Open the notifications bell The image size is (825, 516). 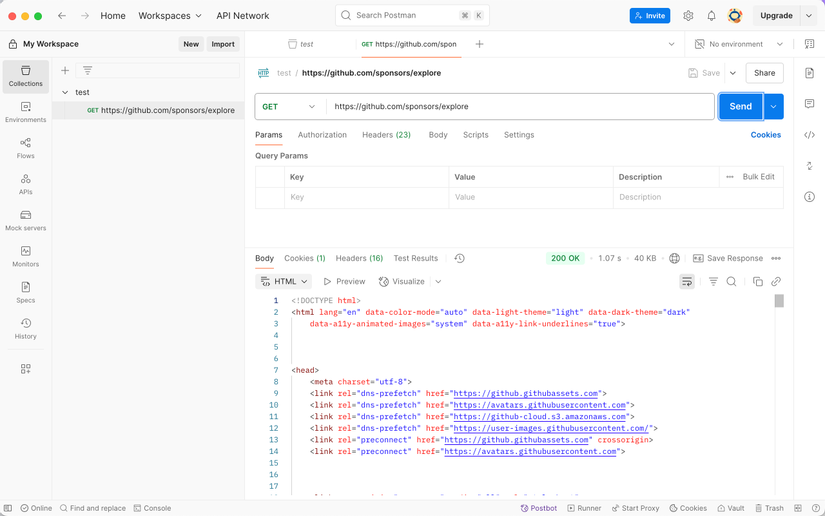click(x=711, y=16)
